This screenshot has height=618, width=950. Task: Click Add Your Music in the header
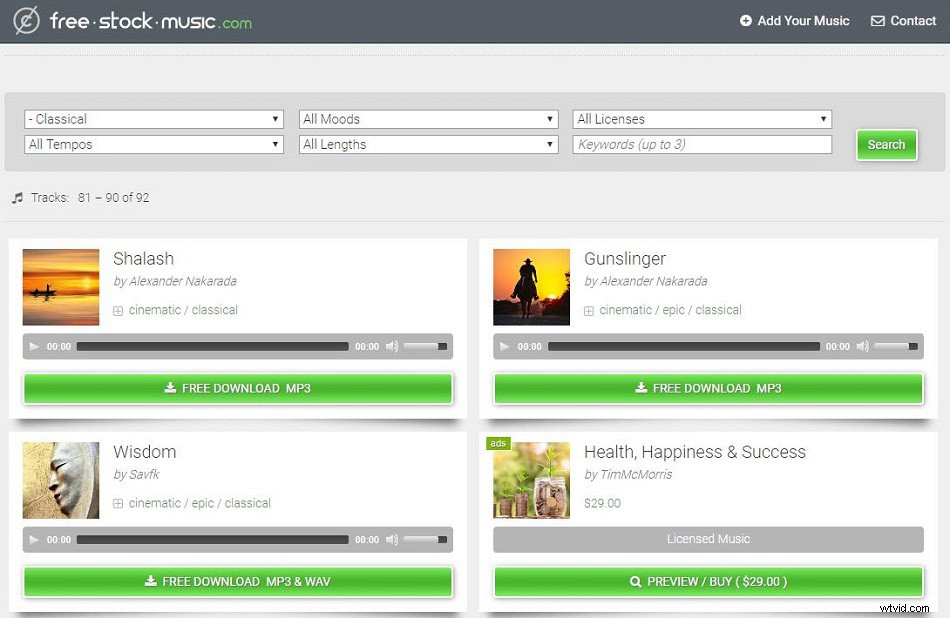[x=795, y=20]
